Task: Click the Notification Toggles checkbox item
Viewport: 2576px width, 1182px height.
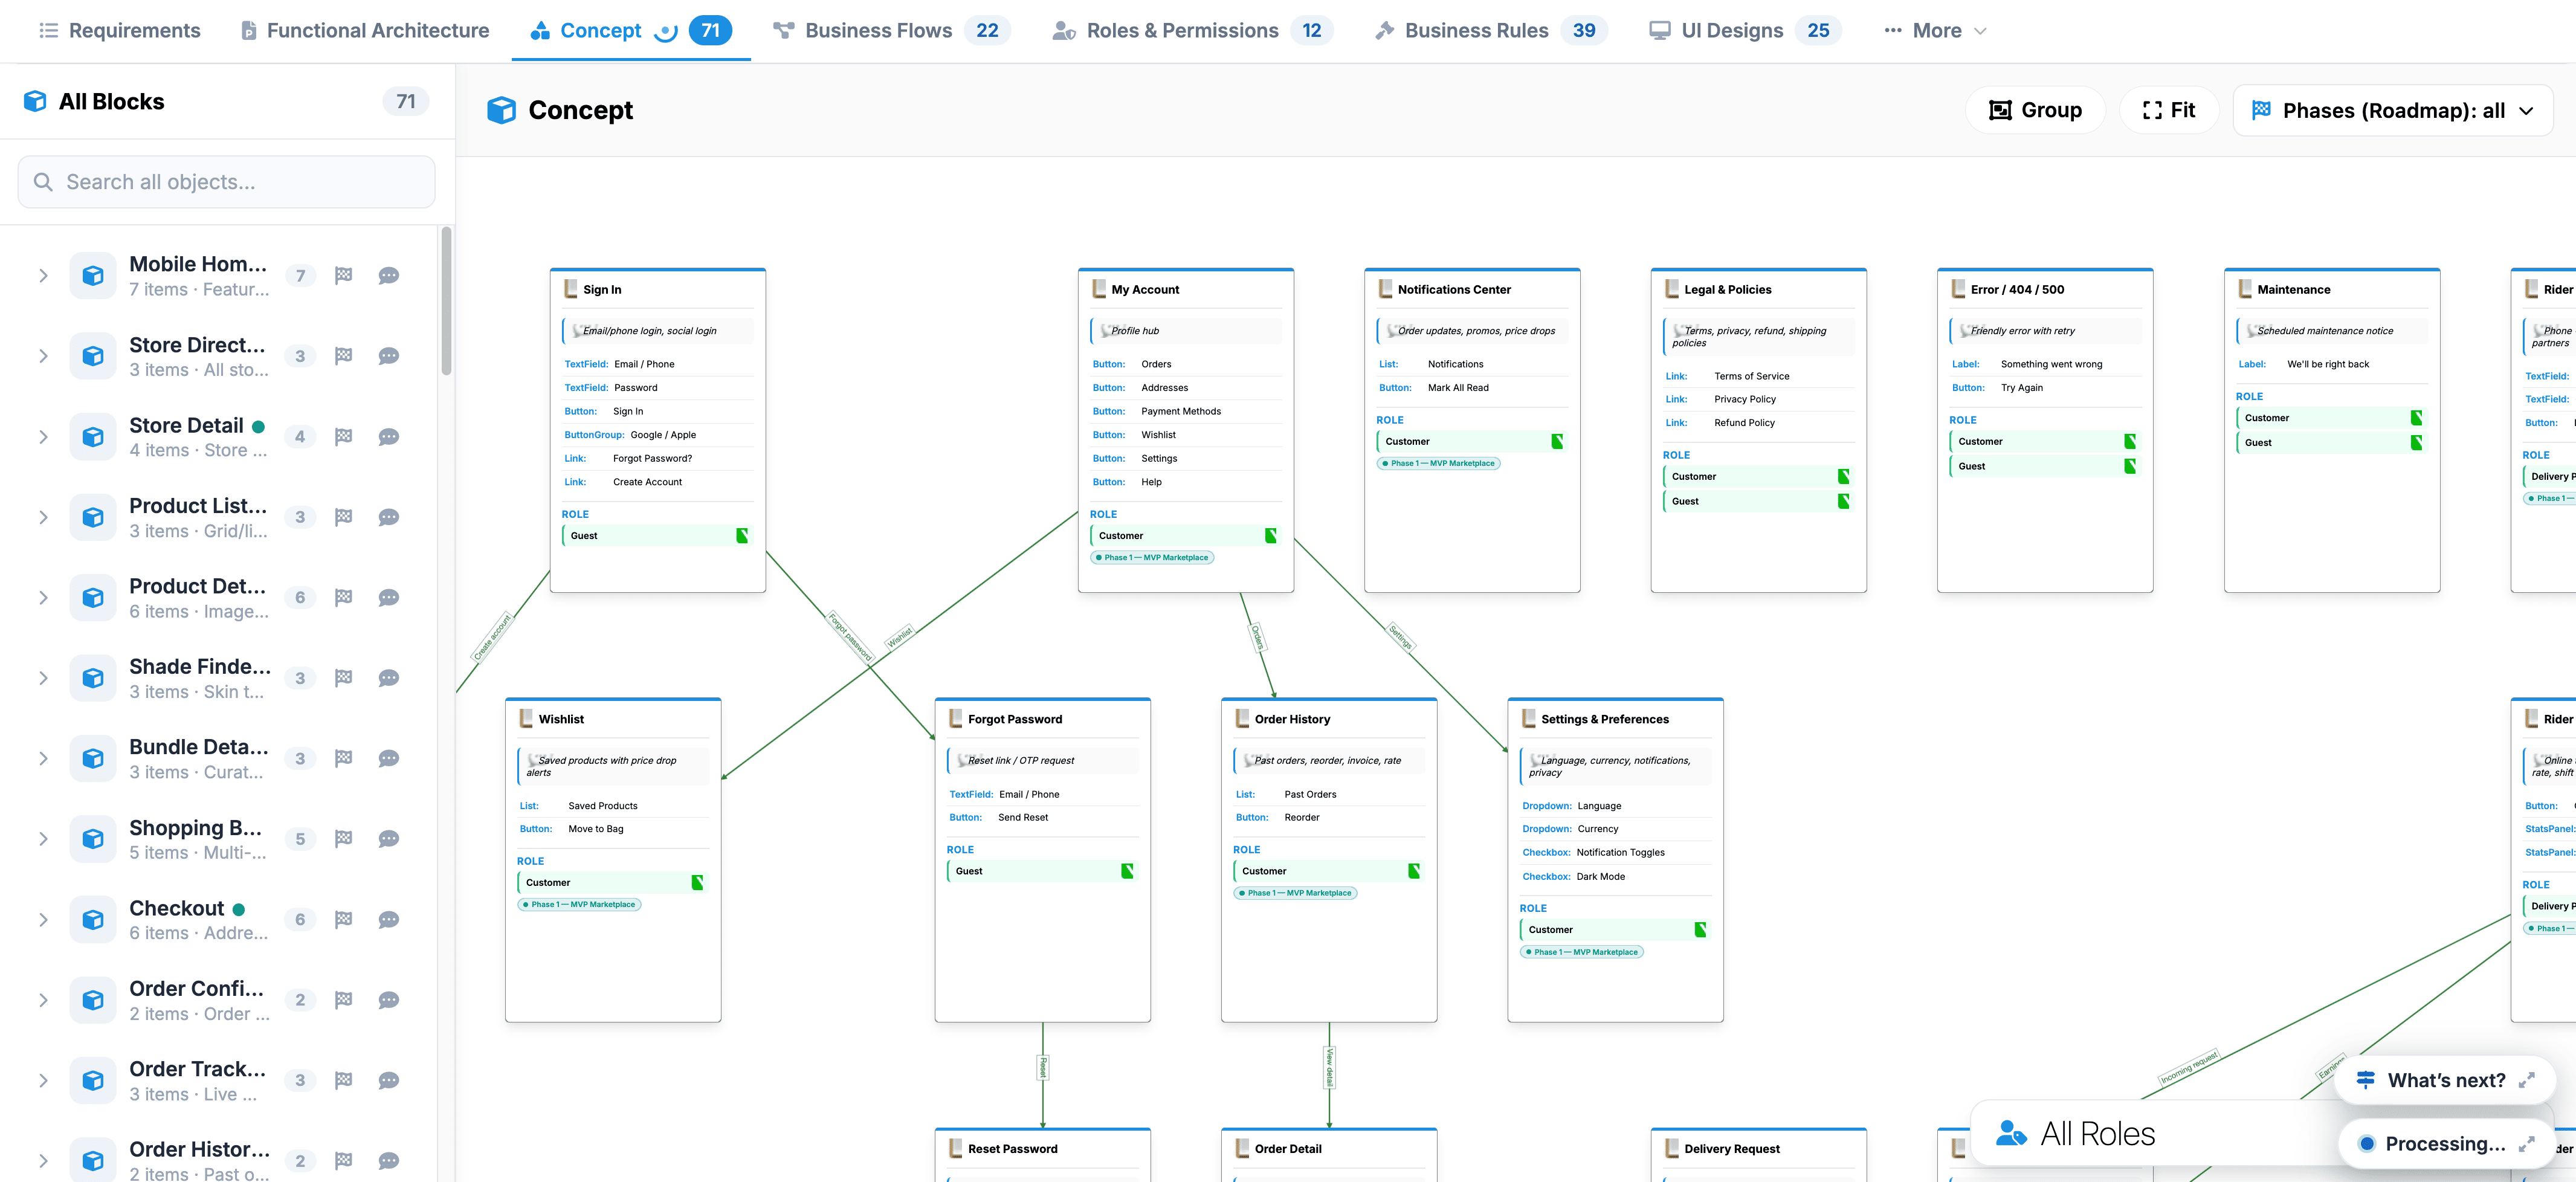Action: coord(1615,853)
